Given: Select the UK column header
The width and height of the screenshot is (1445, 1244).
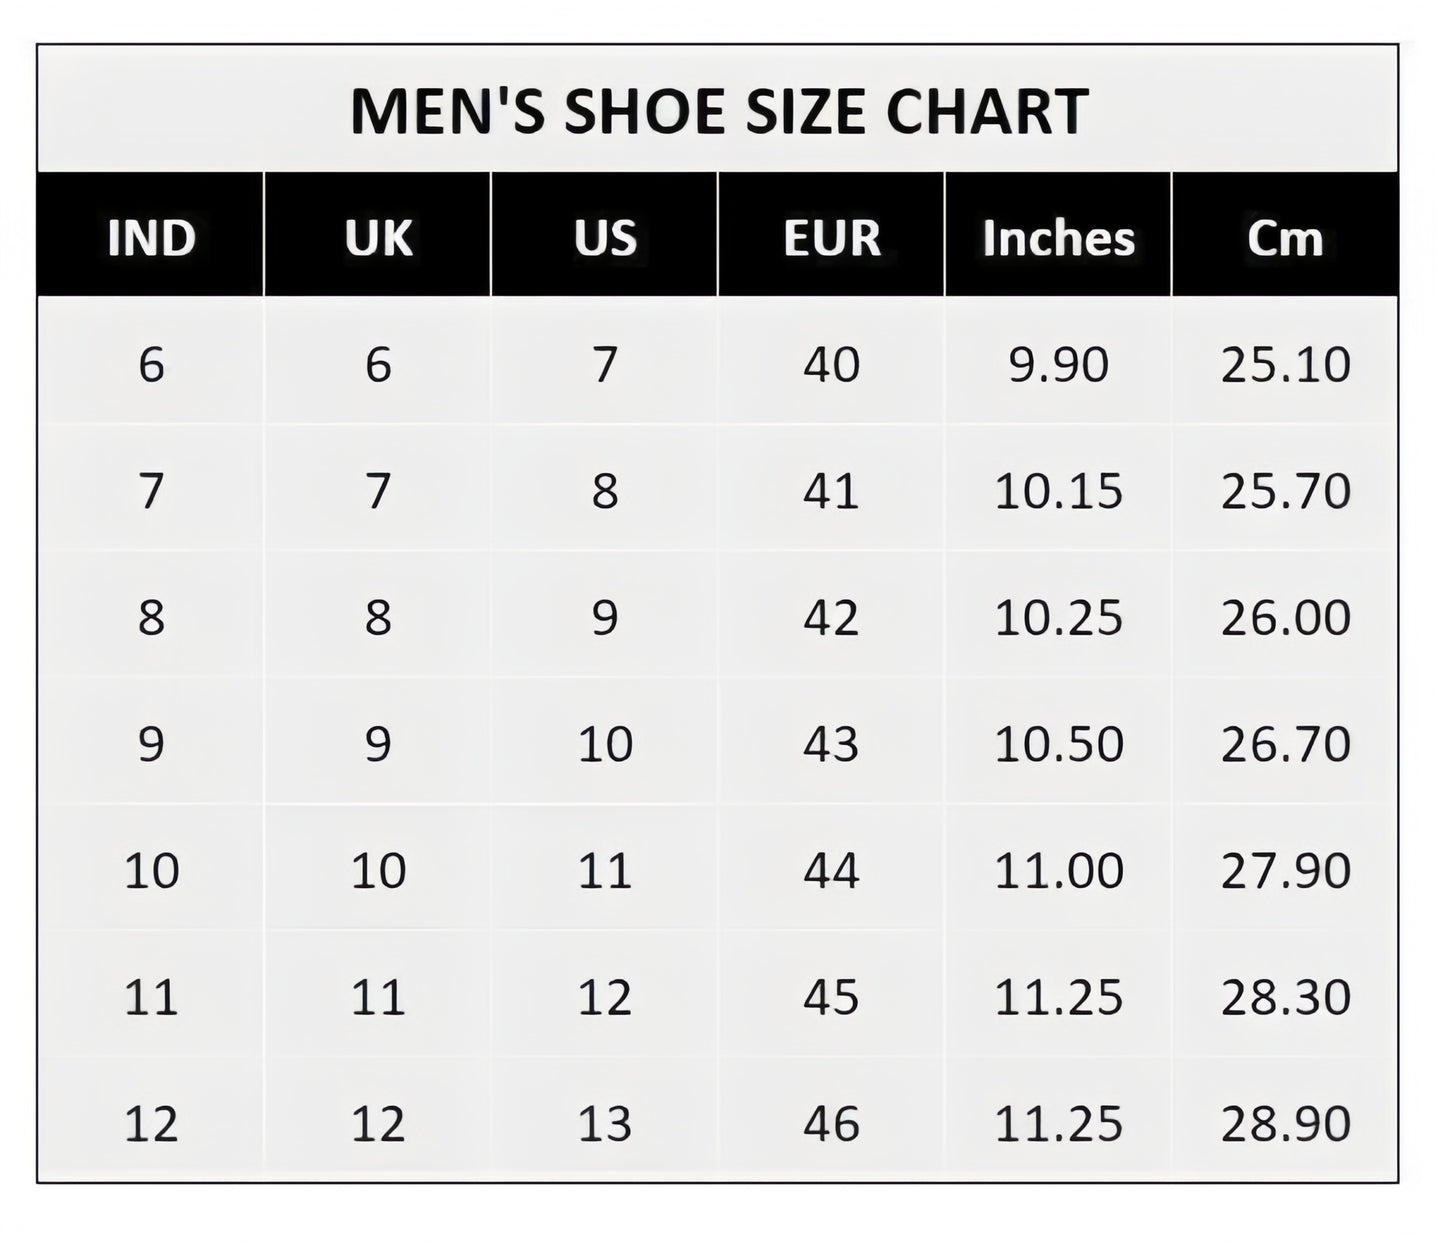Looking at the screenshot, I should click(x=378, y=237).
